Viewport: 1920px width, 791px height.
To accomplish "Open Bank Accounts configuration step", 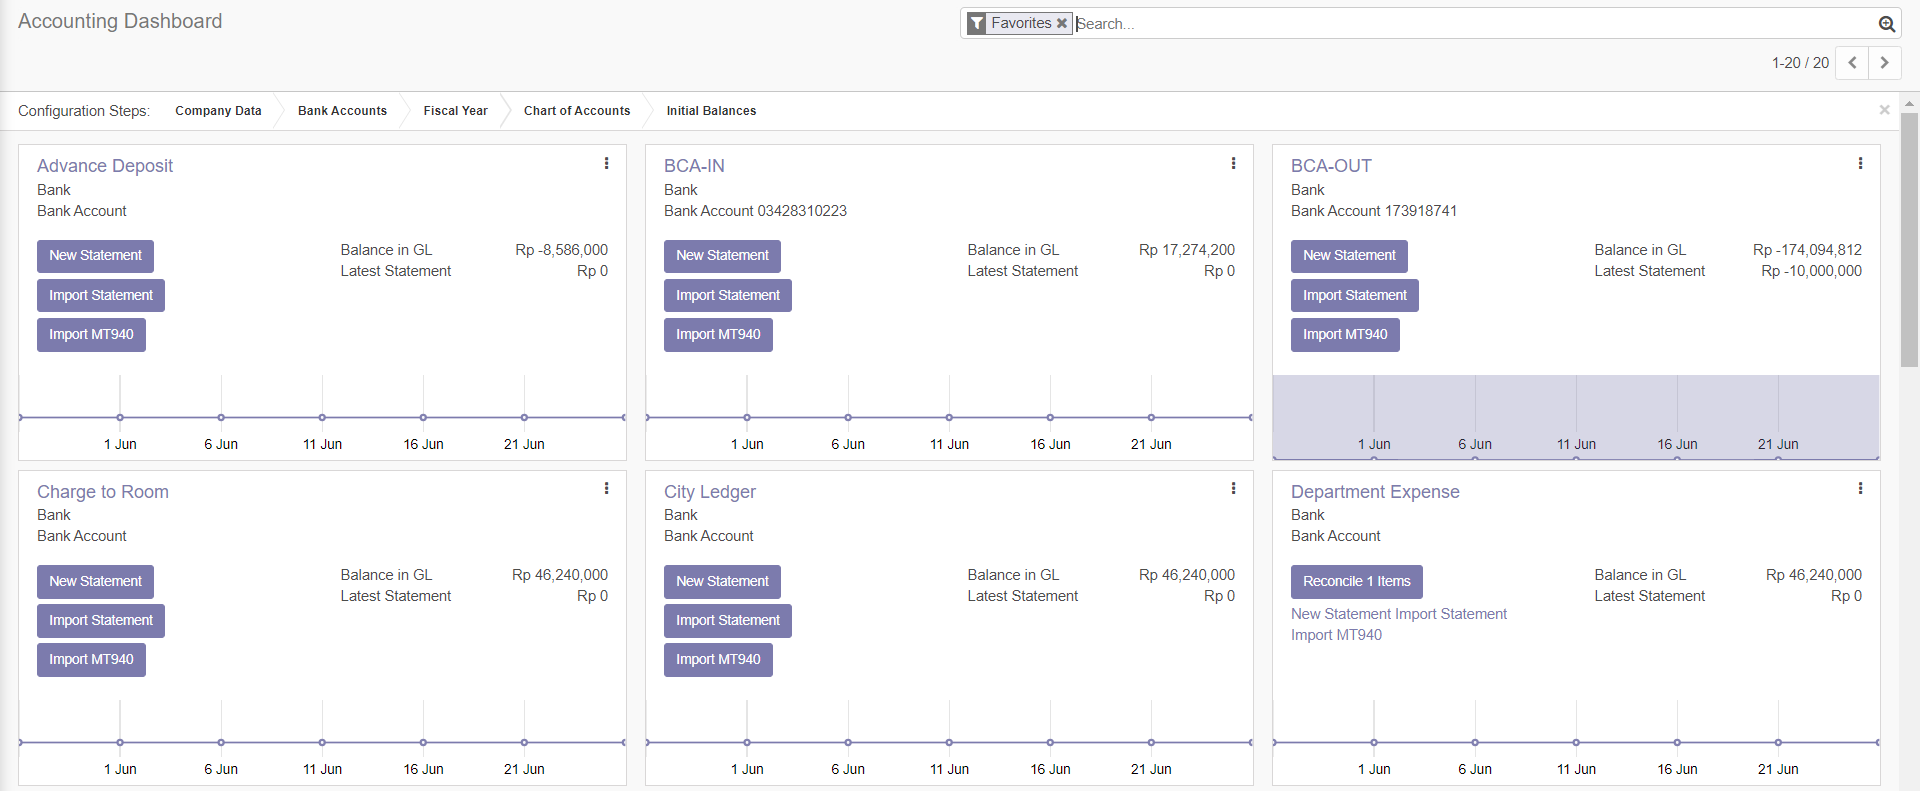I will click(x=342, y=111).
